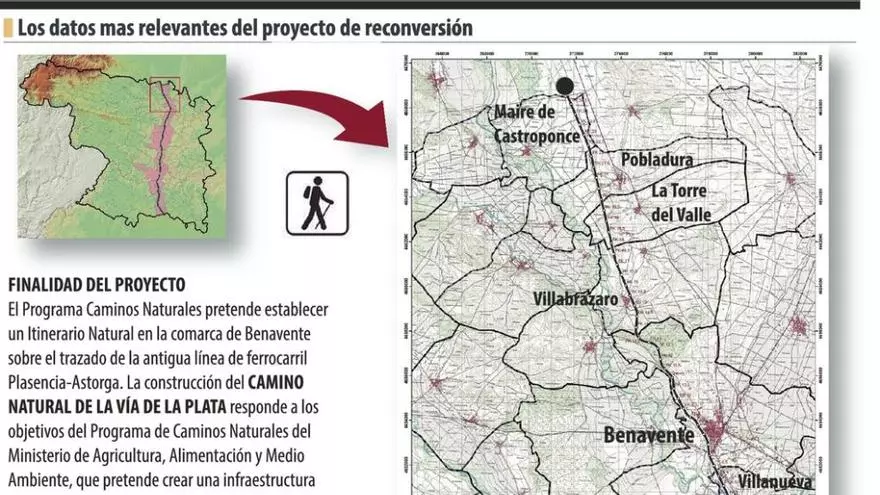Click the orange bar beside the headline
The image size is (880, 495).
click(x=8, y=28)
